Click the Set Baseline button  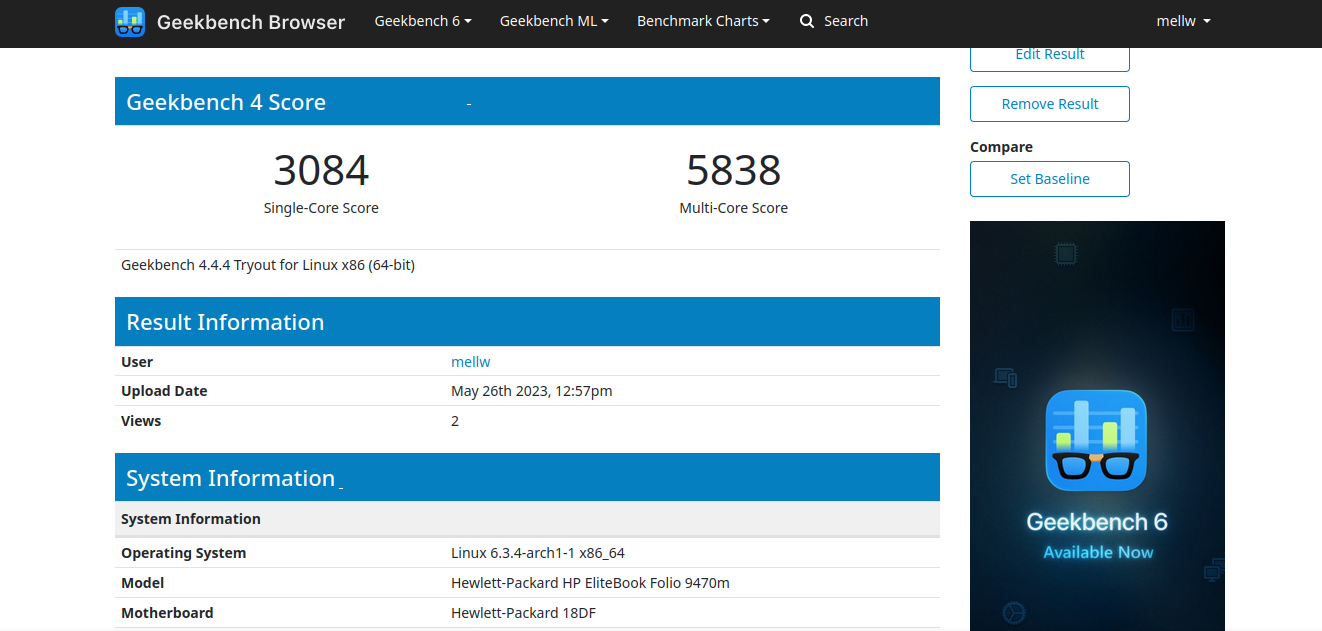pos(1050,179)
